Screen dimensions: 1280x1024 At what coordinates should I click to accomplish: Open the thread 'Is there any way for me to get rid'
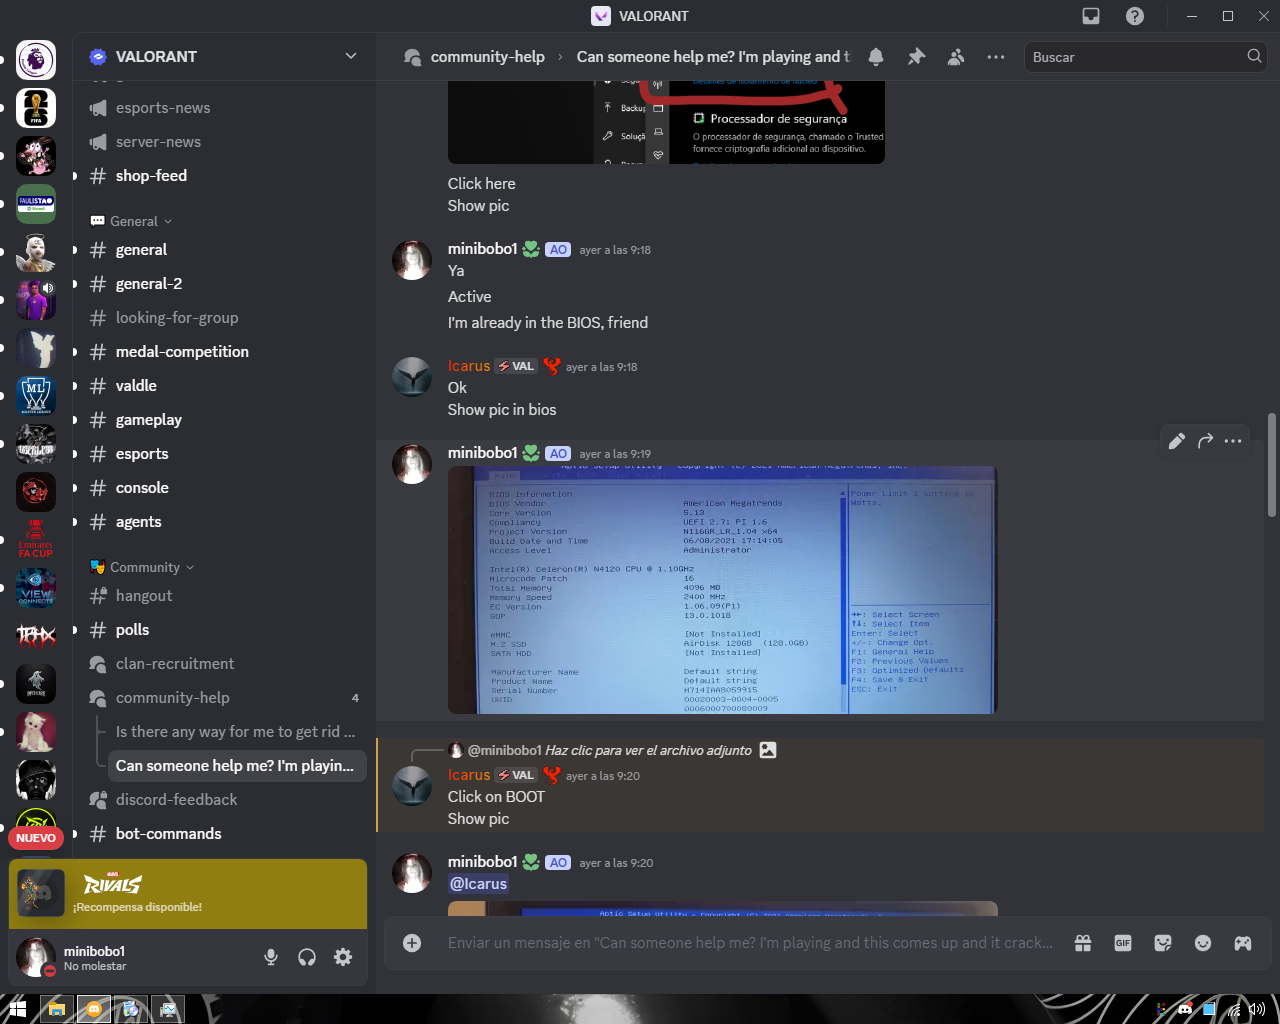pyautogui.click(x=237, y=732)
